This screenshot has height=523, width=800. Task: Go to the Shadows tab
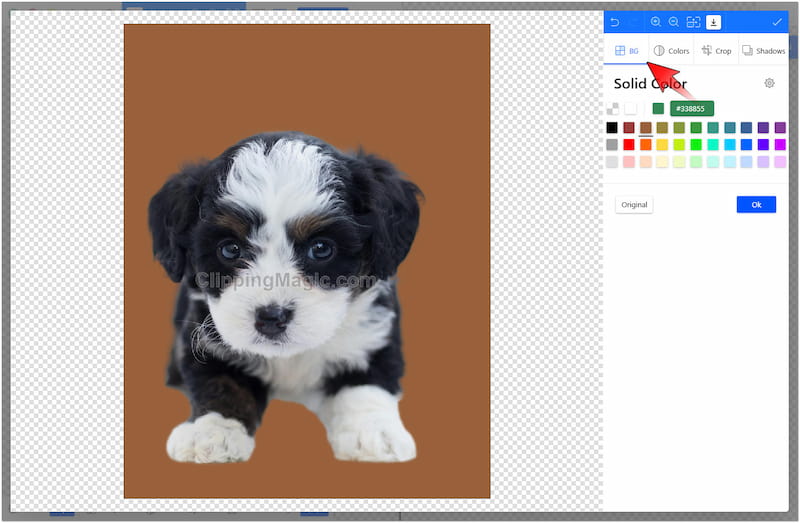764,51
